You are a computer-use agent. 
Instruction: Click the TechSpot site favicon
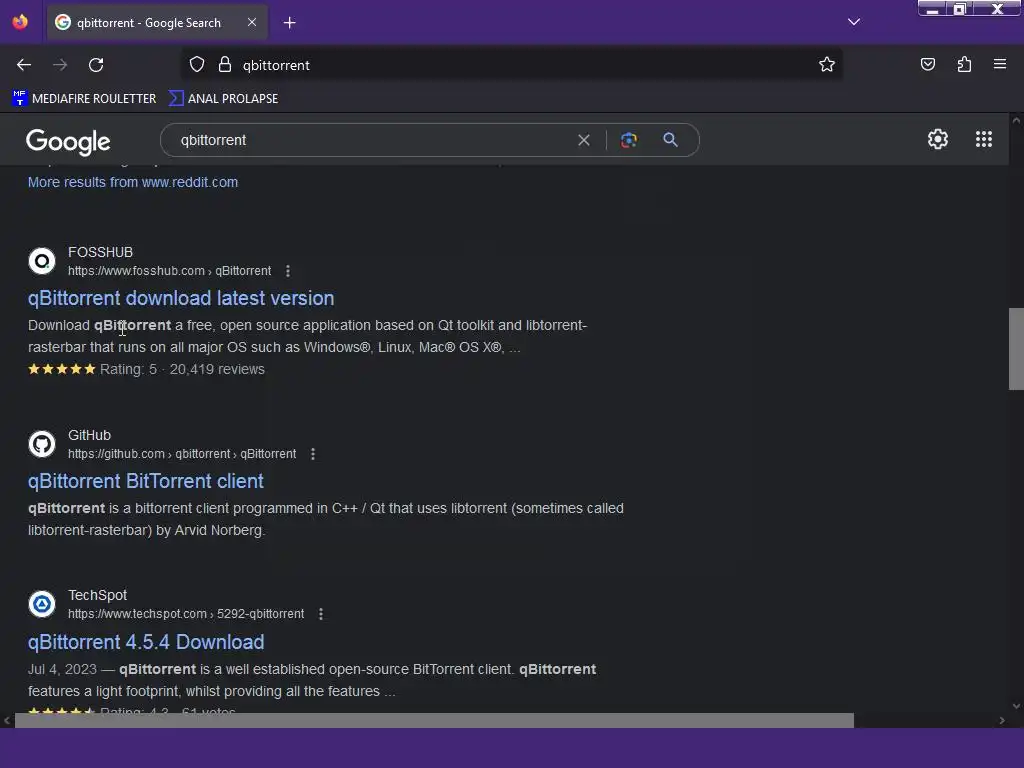point(42,604)
